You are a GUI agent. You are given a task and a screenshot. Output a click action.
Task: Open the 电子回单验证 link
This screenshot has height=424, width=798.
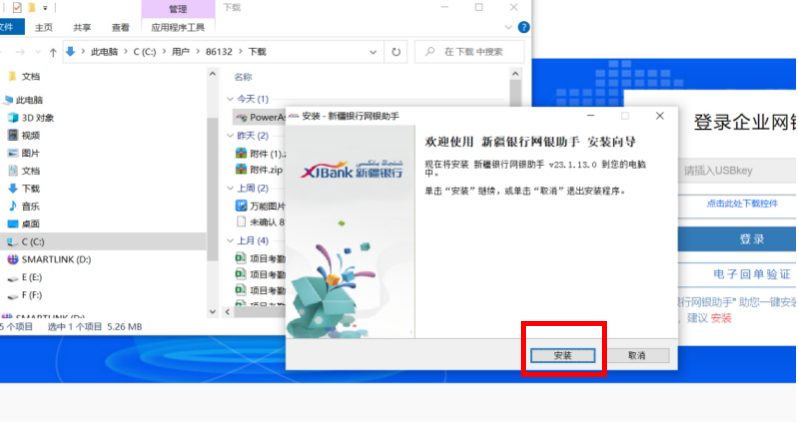[752, 274]
